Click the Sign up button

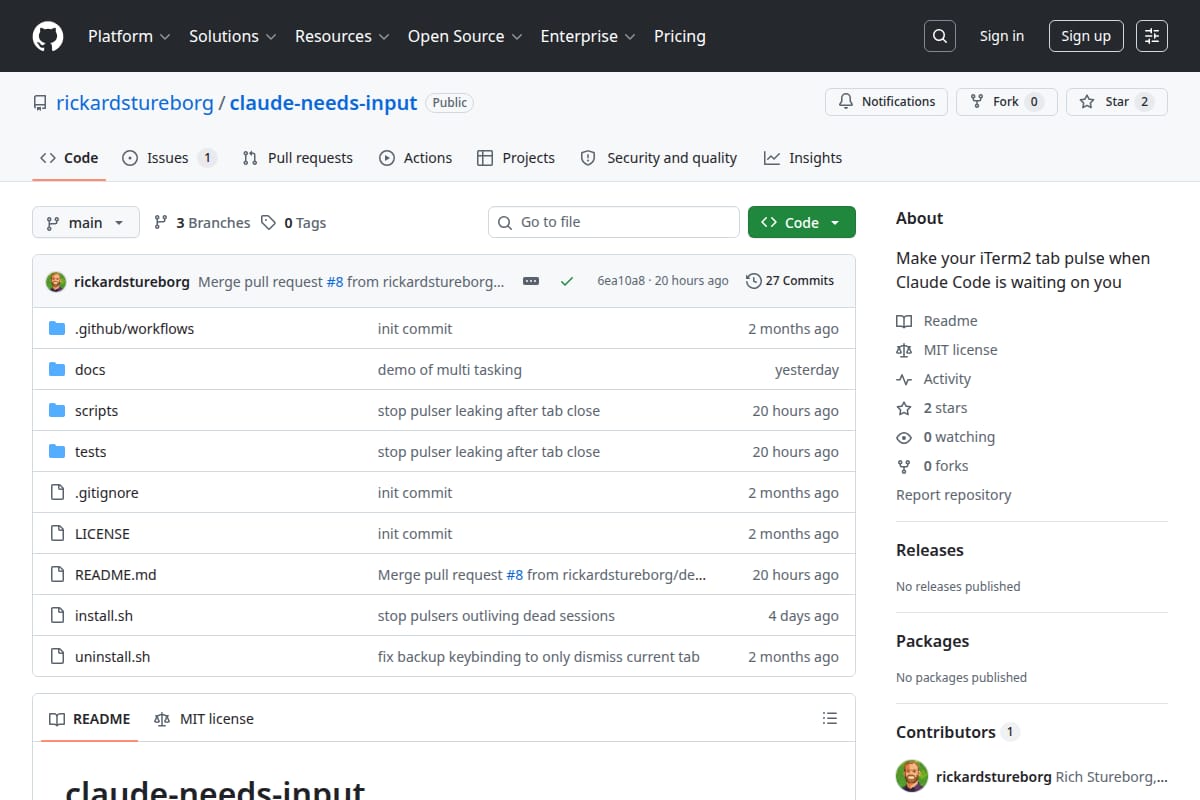click(x=1086, y=36)
